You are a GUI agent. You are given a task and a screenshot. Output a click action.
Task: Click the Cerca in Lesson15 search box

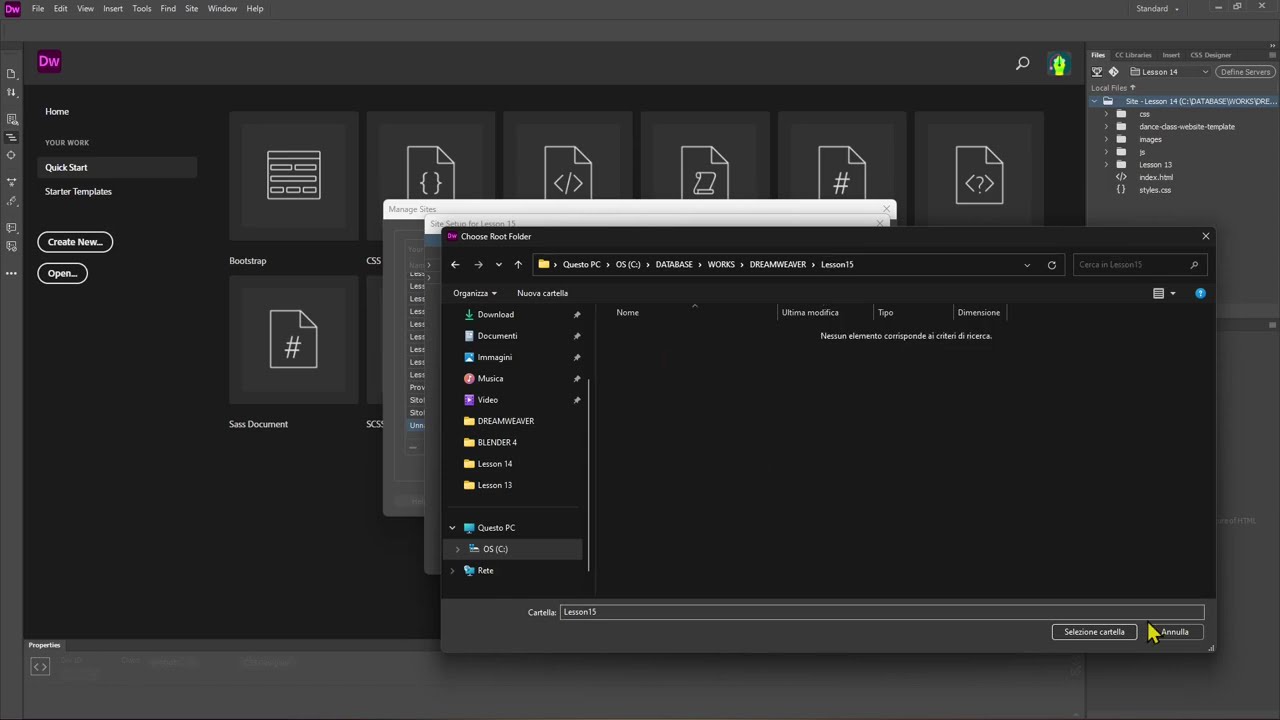(x=1138, y=265)
